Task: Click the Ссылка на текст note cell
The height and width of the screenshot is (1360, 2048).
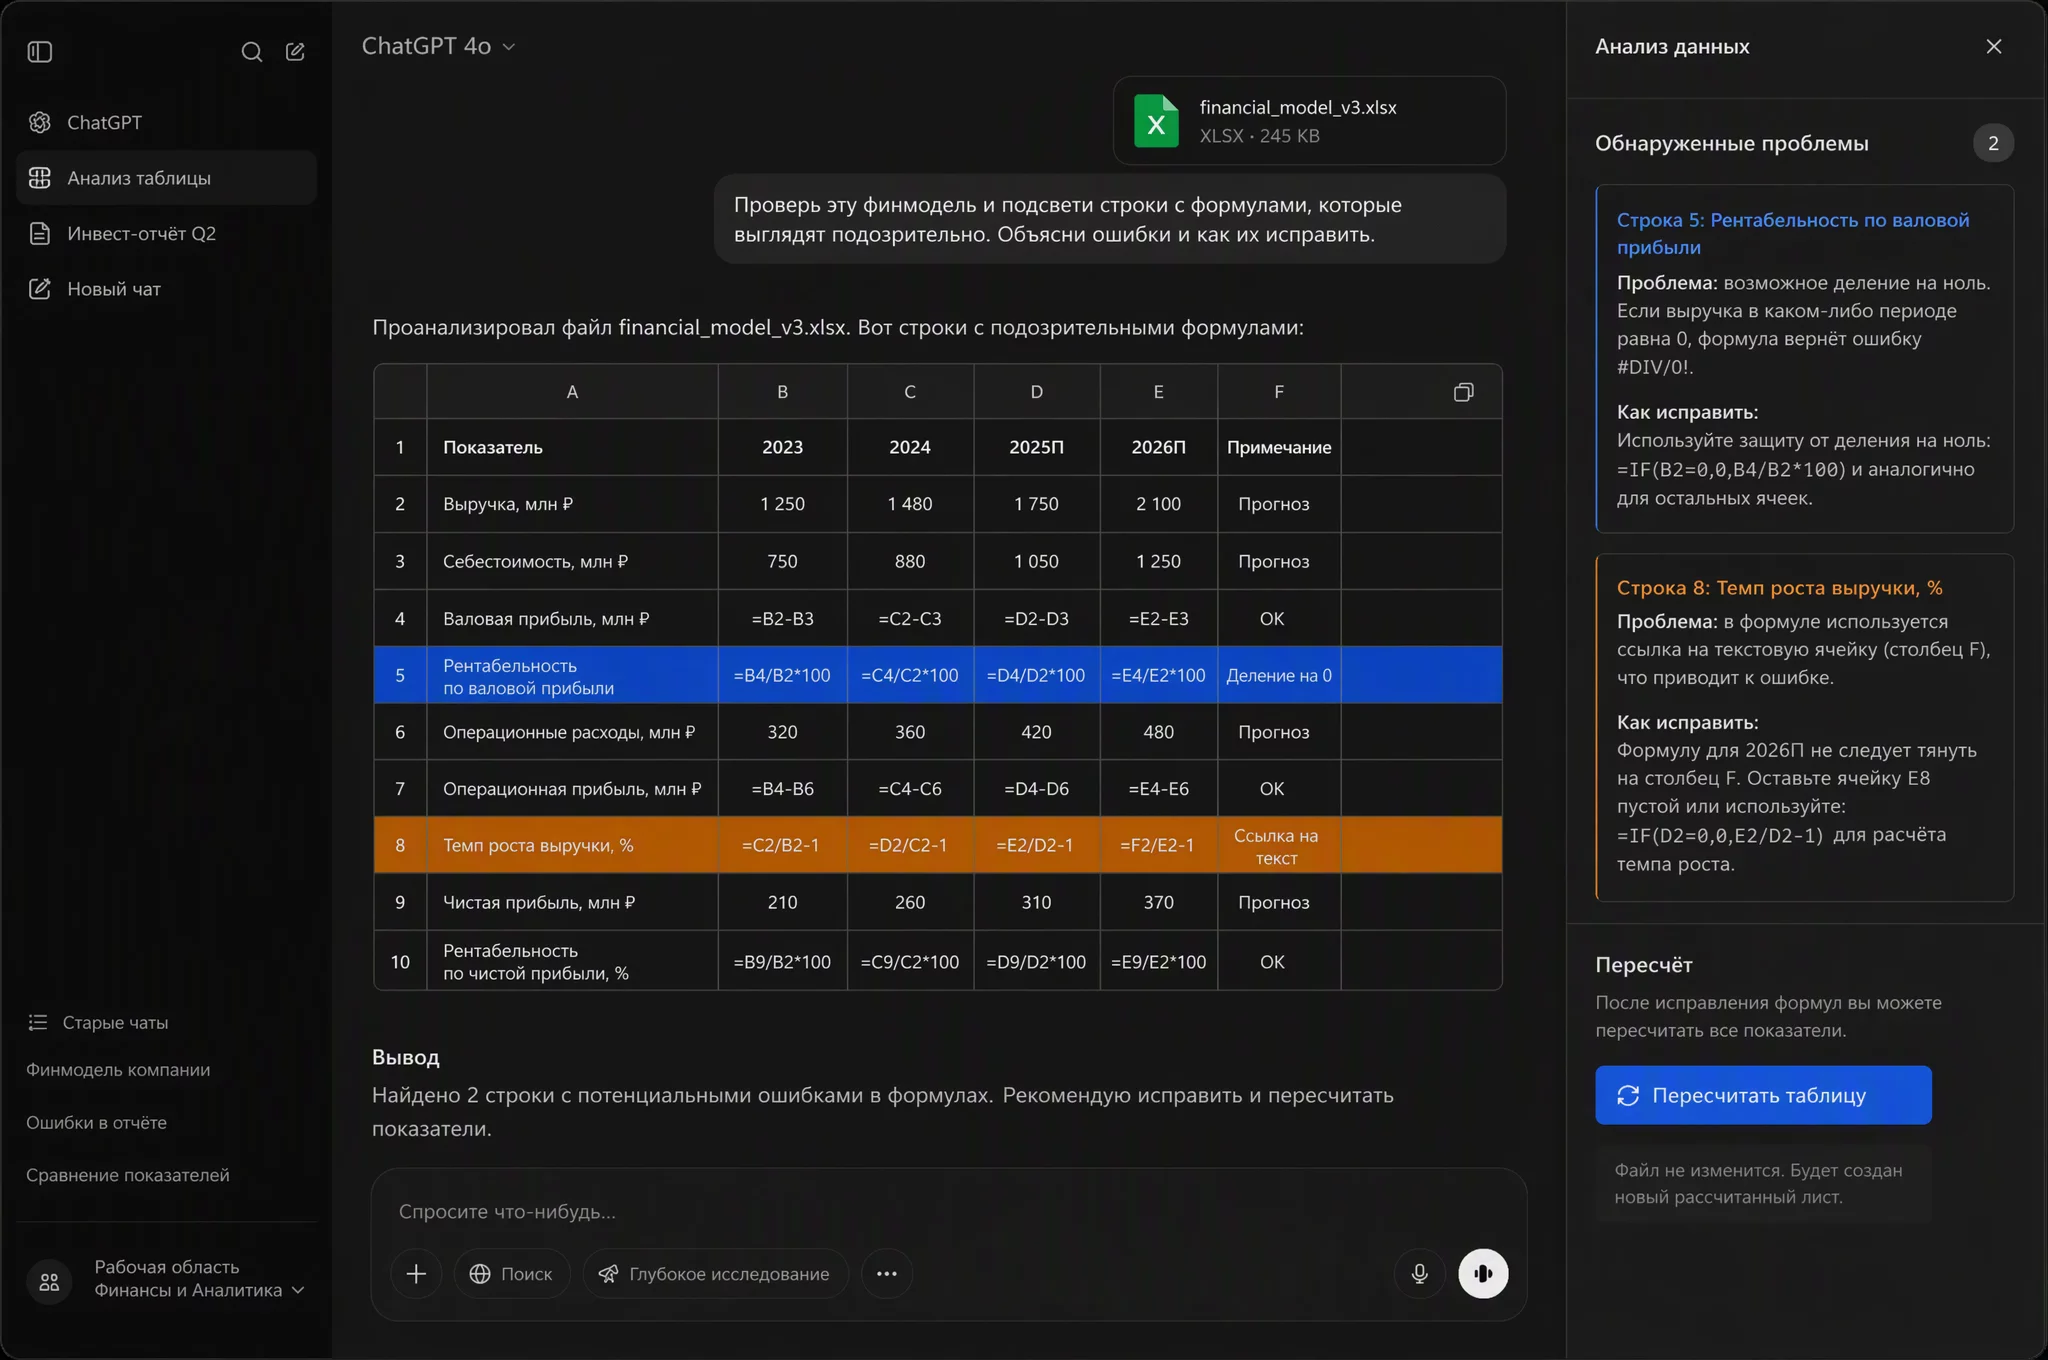Action: click(x=1279, y=846)
